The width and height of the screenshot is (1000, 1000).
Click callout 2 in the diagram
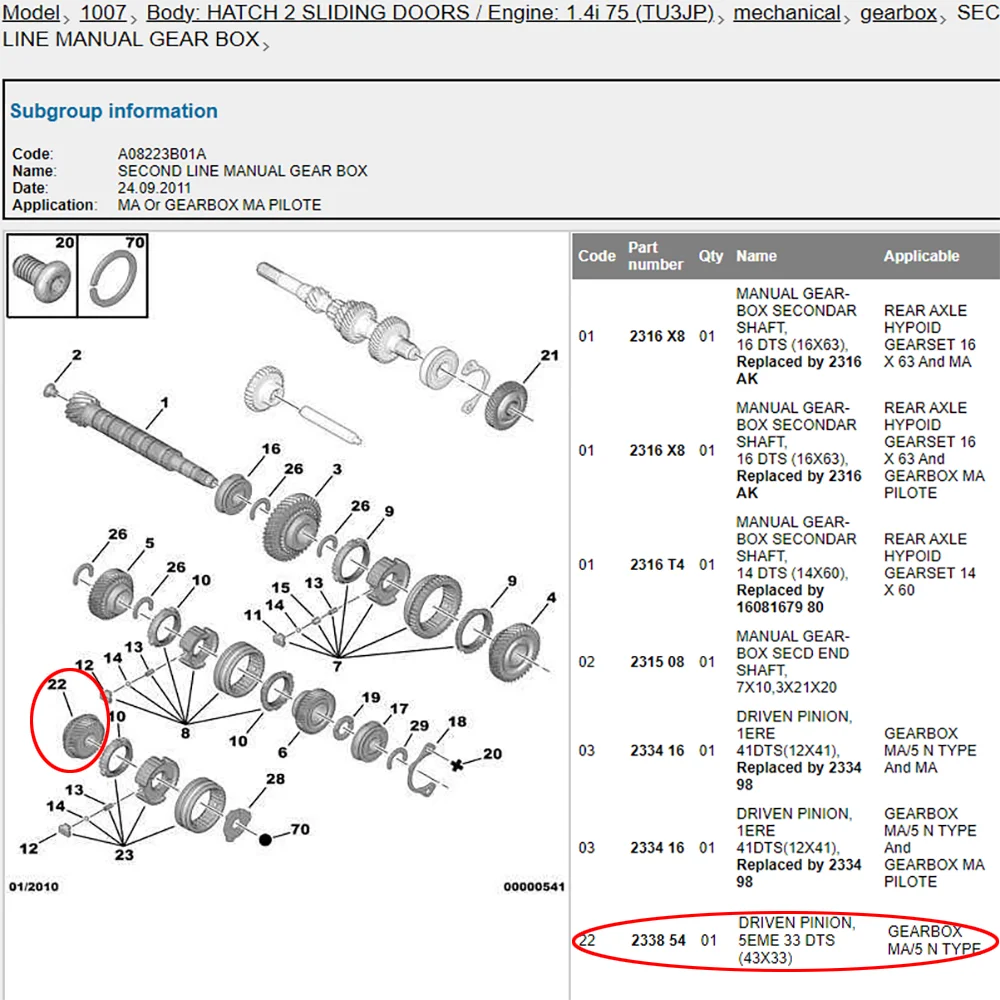coord(77,355)
